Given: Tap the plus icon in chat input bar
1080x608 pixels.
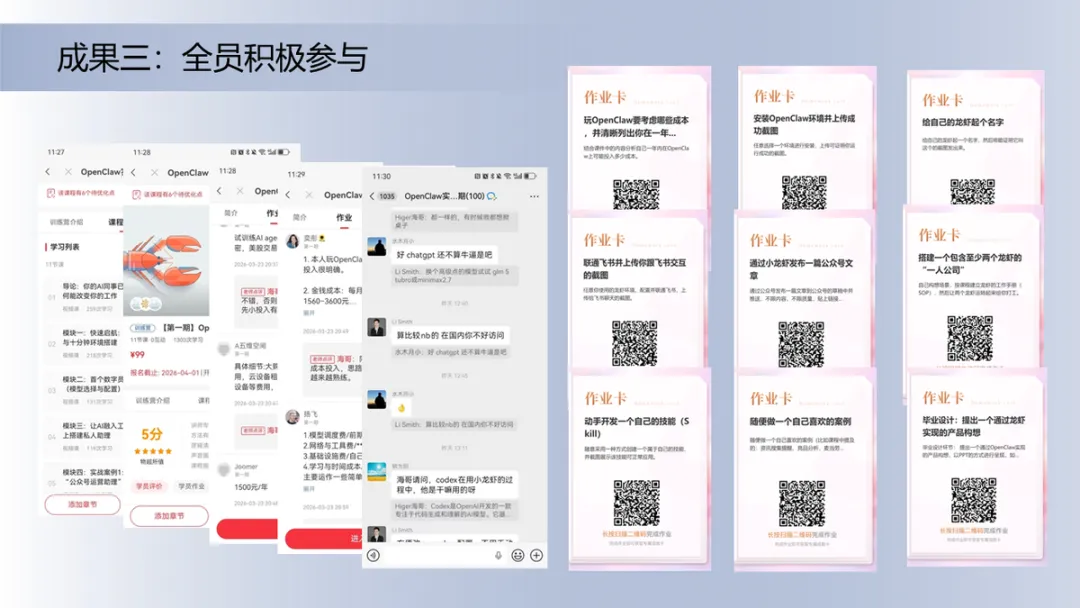Looking at the screenshot, I should pos(537,555).
